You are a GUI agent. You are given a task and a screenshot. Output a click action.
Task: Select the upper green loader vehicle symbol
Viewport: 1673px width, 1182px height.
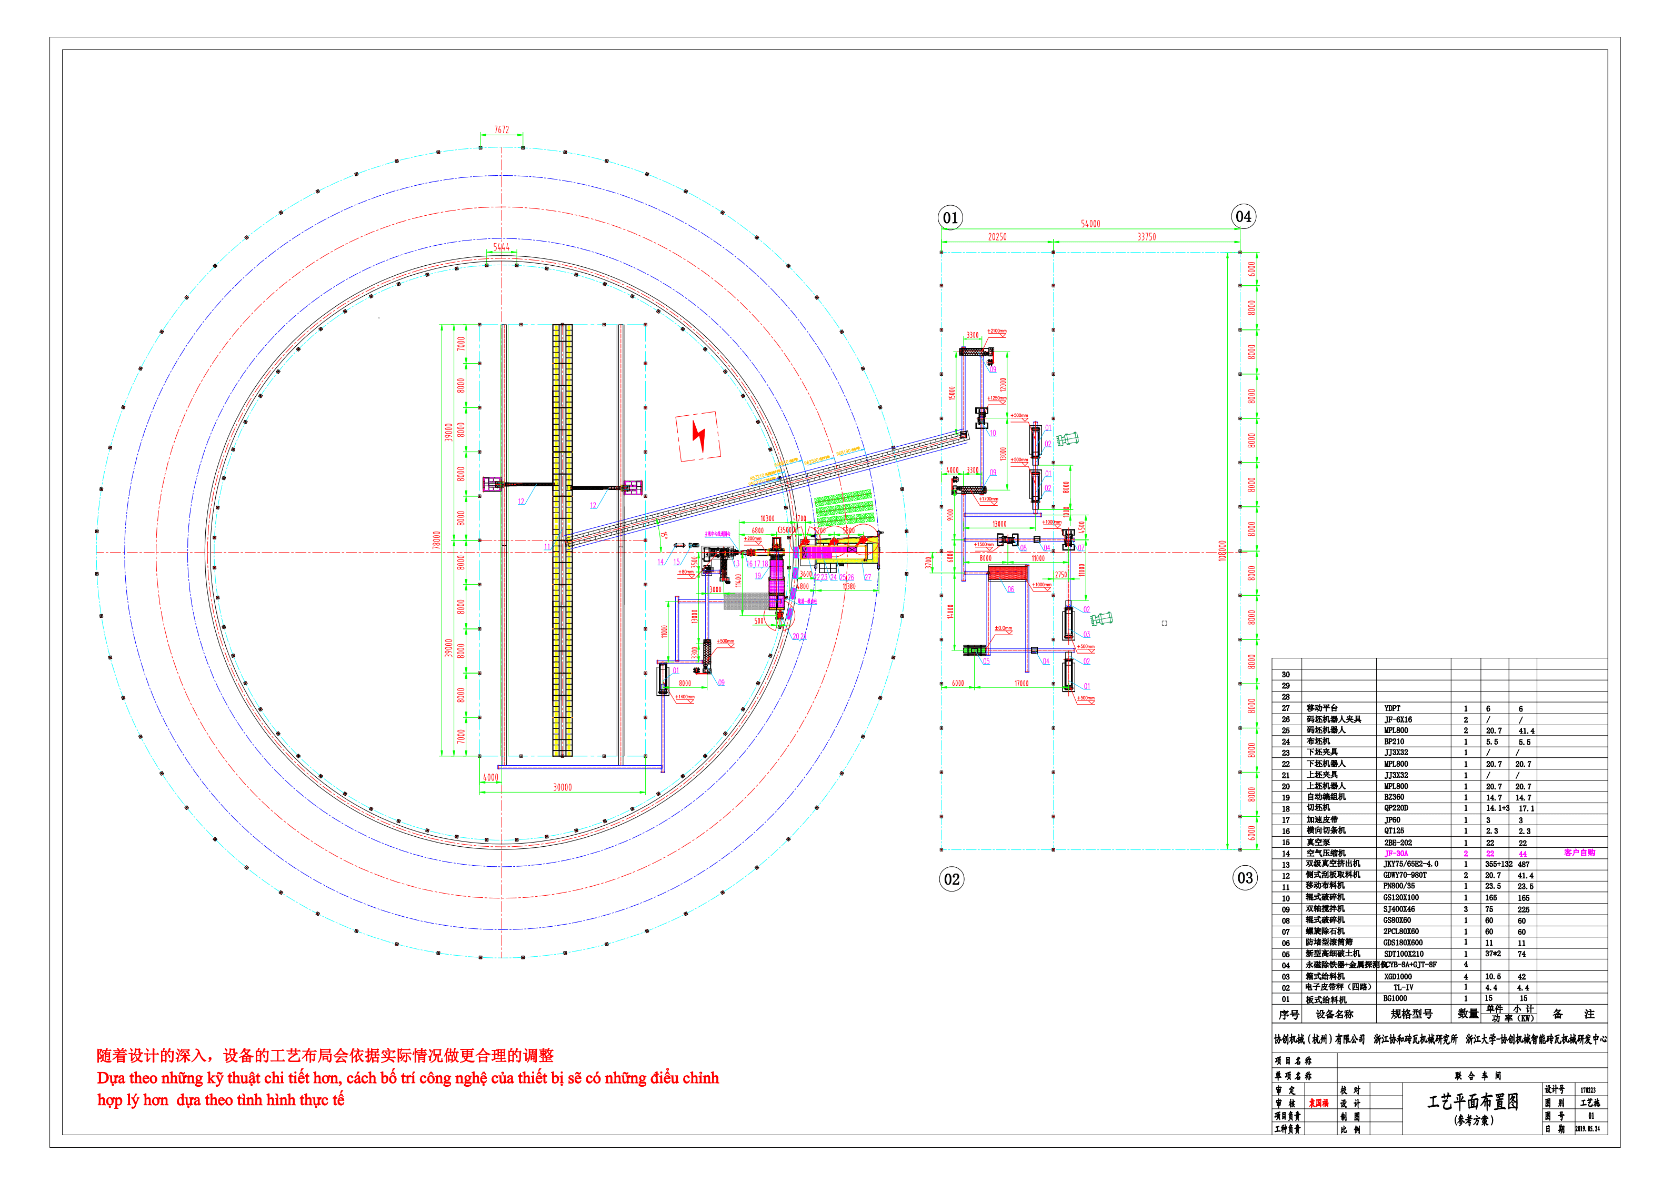pos(1068,439)
